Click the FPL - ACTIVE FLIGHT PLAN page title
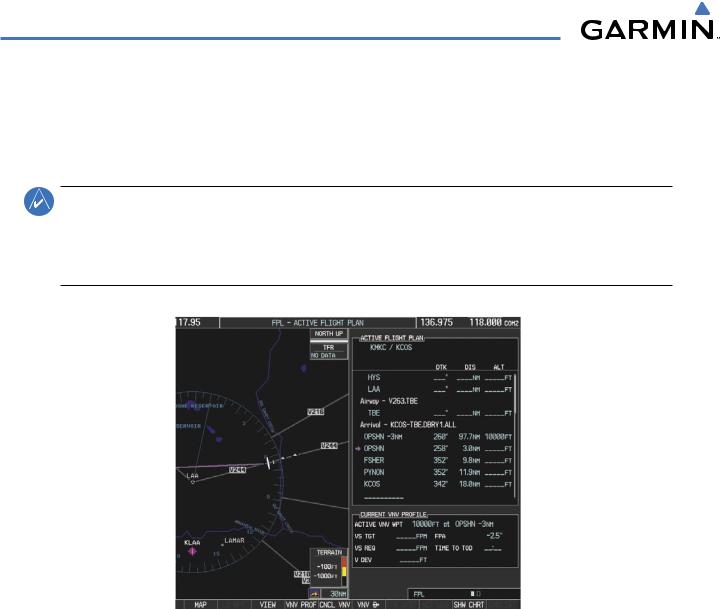The width and height of the screenshot is (722, 609). click(x=317, y=323)
